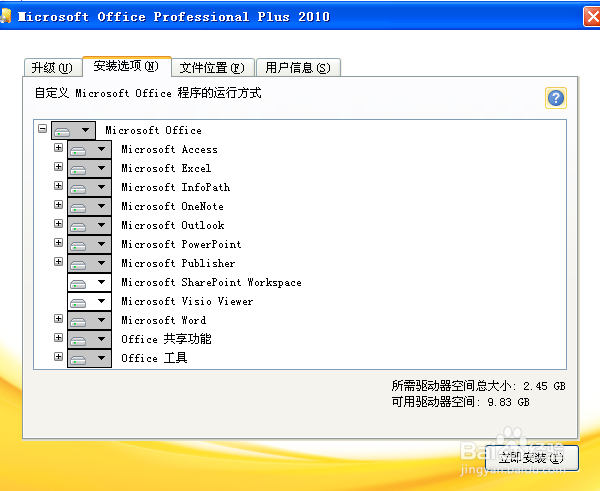Open install option dropdown for Microsoft PowerPoint
This screenshot has width=600, height=491.
point(90,244)
